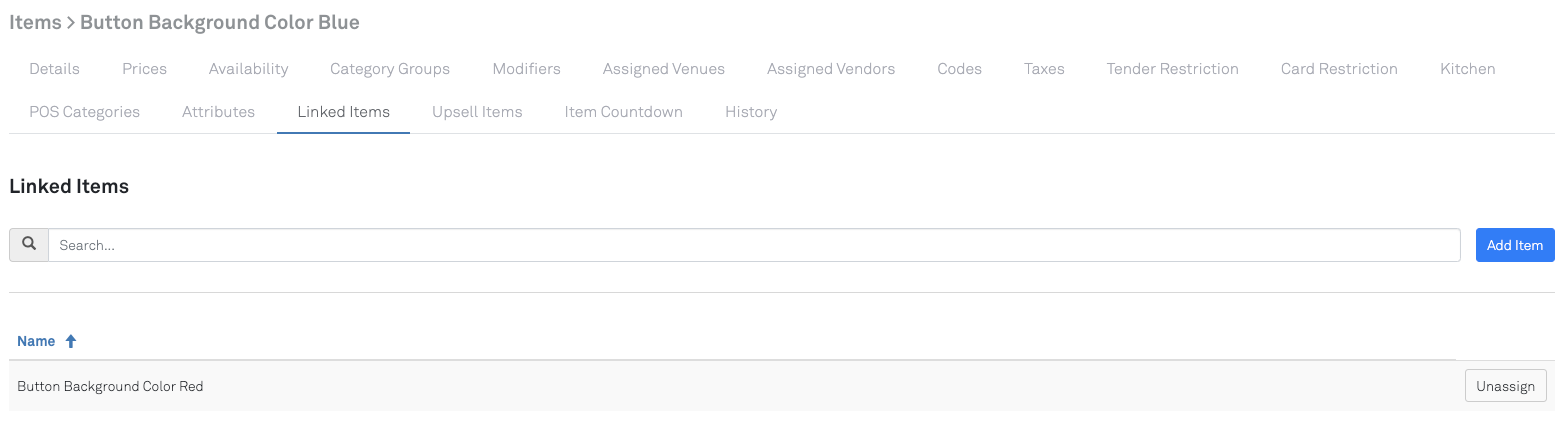Show the History tab
This screenshot has width=1565, height=429.
(750, 112)
